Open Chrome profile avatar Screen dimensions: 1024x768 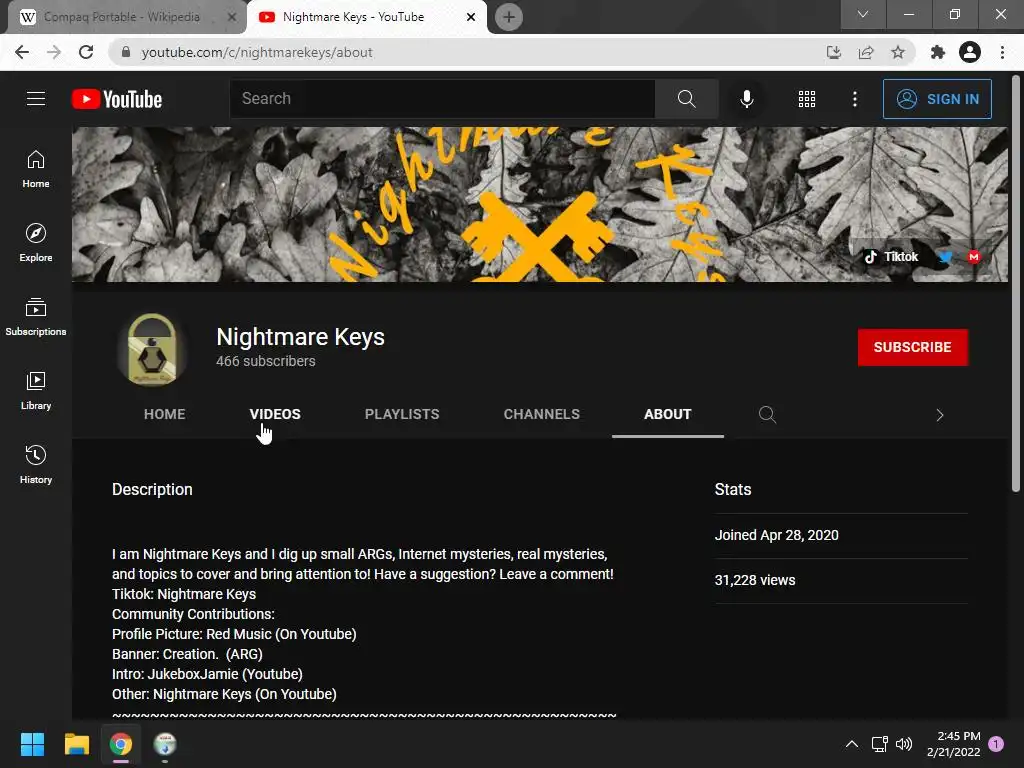(x=970, y=52)
